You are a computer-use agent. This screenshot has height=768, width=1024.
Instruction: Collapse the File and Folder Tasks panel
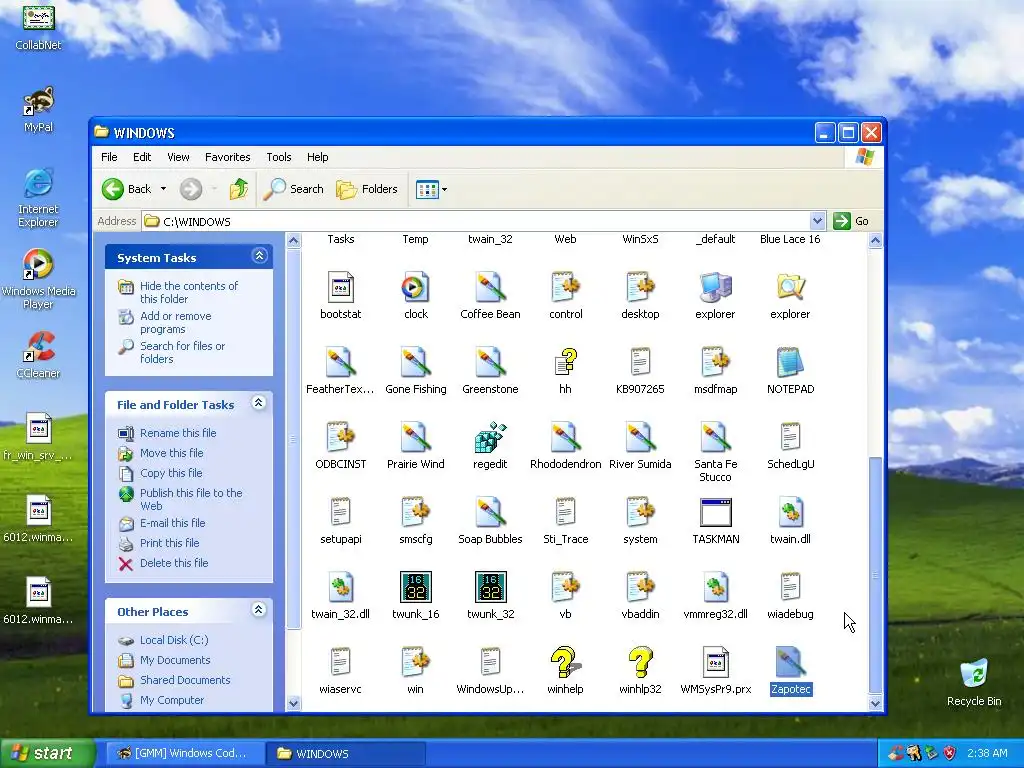(259, 403)
